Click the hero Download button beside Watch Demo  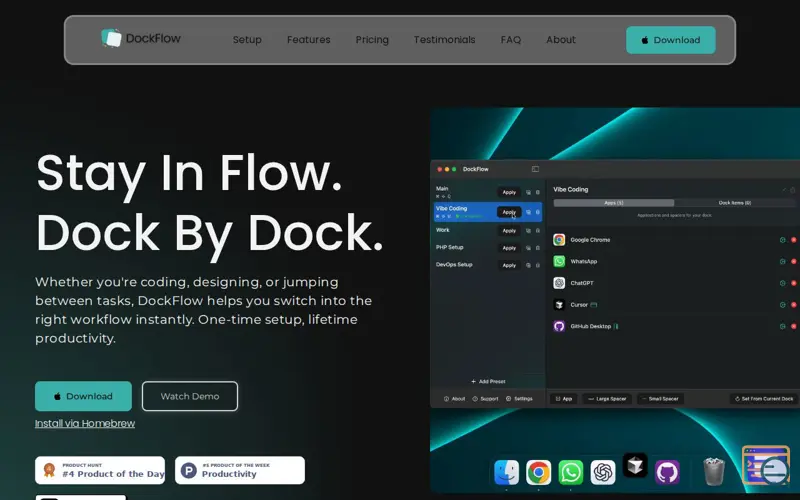[83, 396]
